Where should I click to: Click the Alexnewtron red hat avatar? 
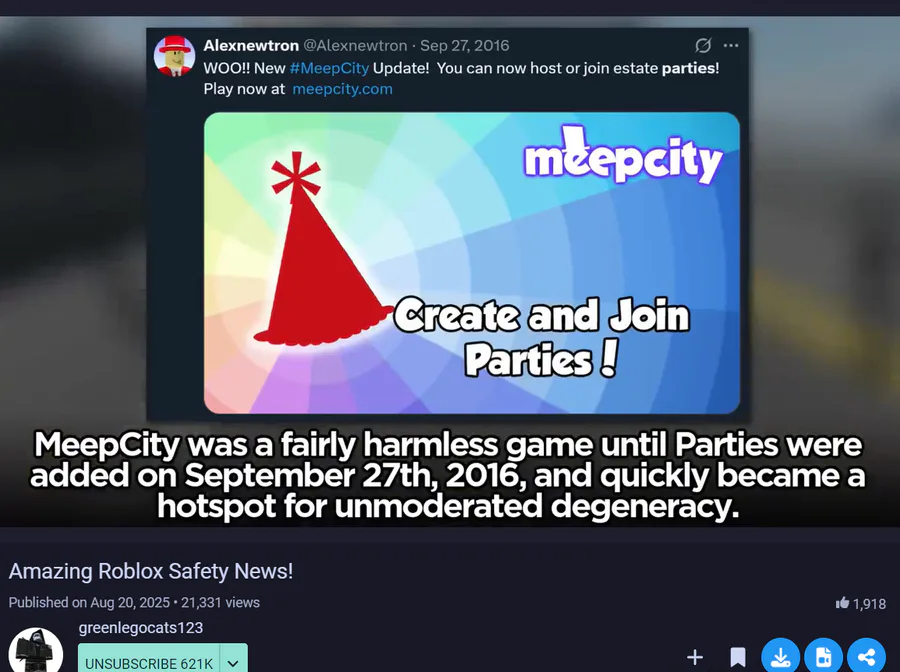point(174,56)
